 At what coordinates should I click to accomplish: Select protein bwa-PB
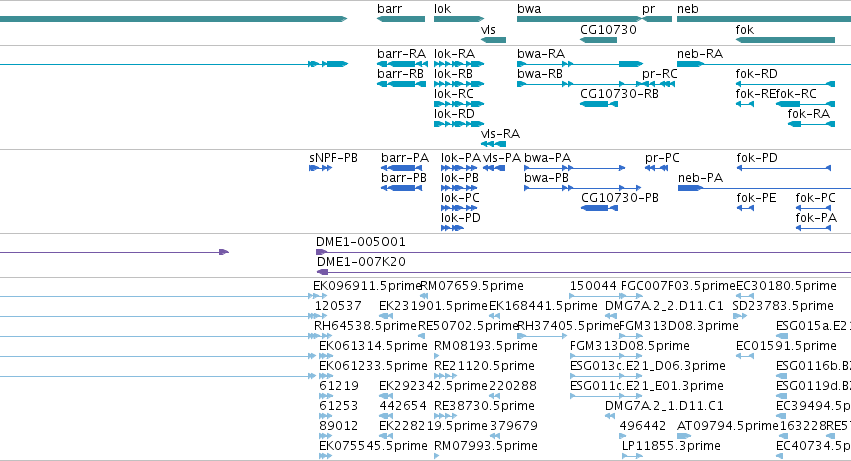[x=582, y=188]
